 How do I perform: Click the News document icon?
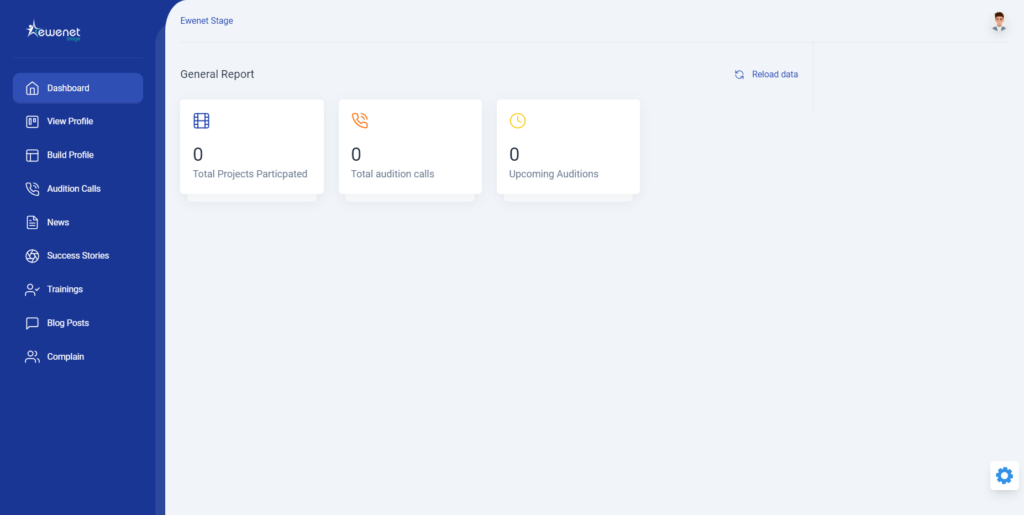click(32, 222)
